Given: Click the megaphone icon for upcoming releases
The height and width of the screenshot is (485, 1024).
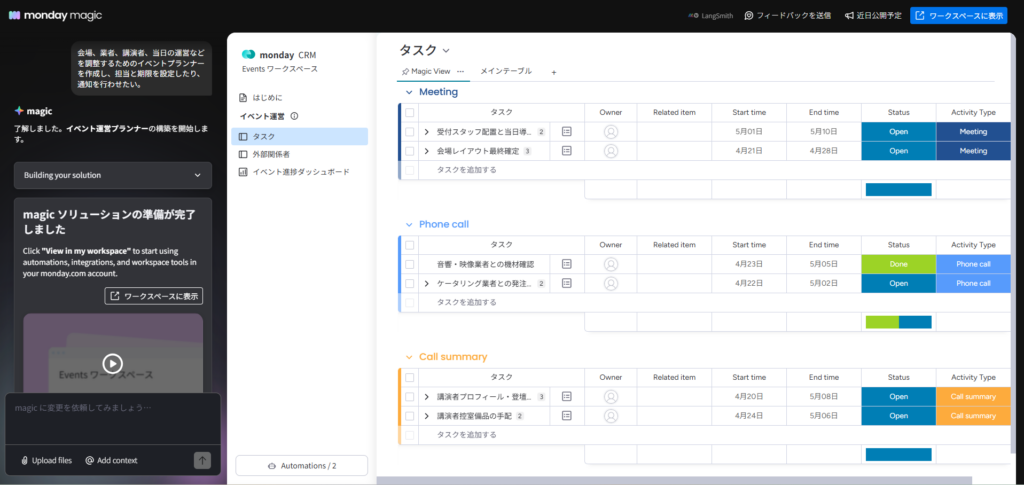Looking at the screenshot, I should pyautogui.click(x=820, y=16).
